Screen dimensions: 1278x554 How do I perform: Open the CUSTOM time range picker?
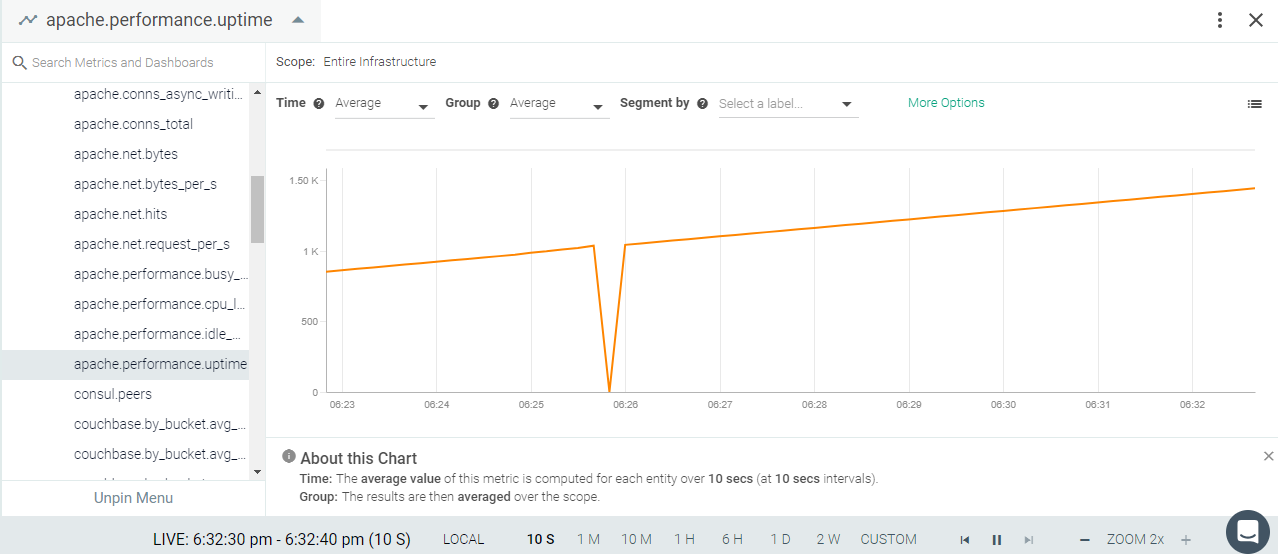pos(888,539)
